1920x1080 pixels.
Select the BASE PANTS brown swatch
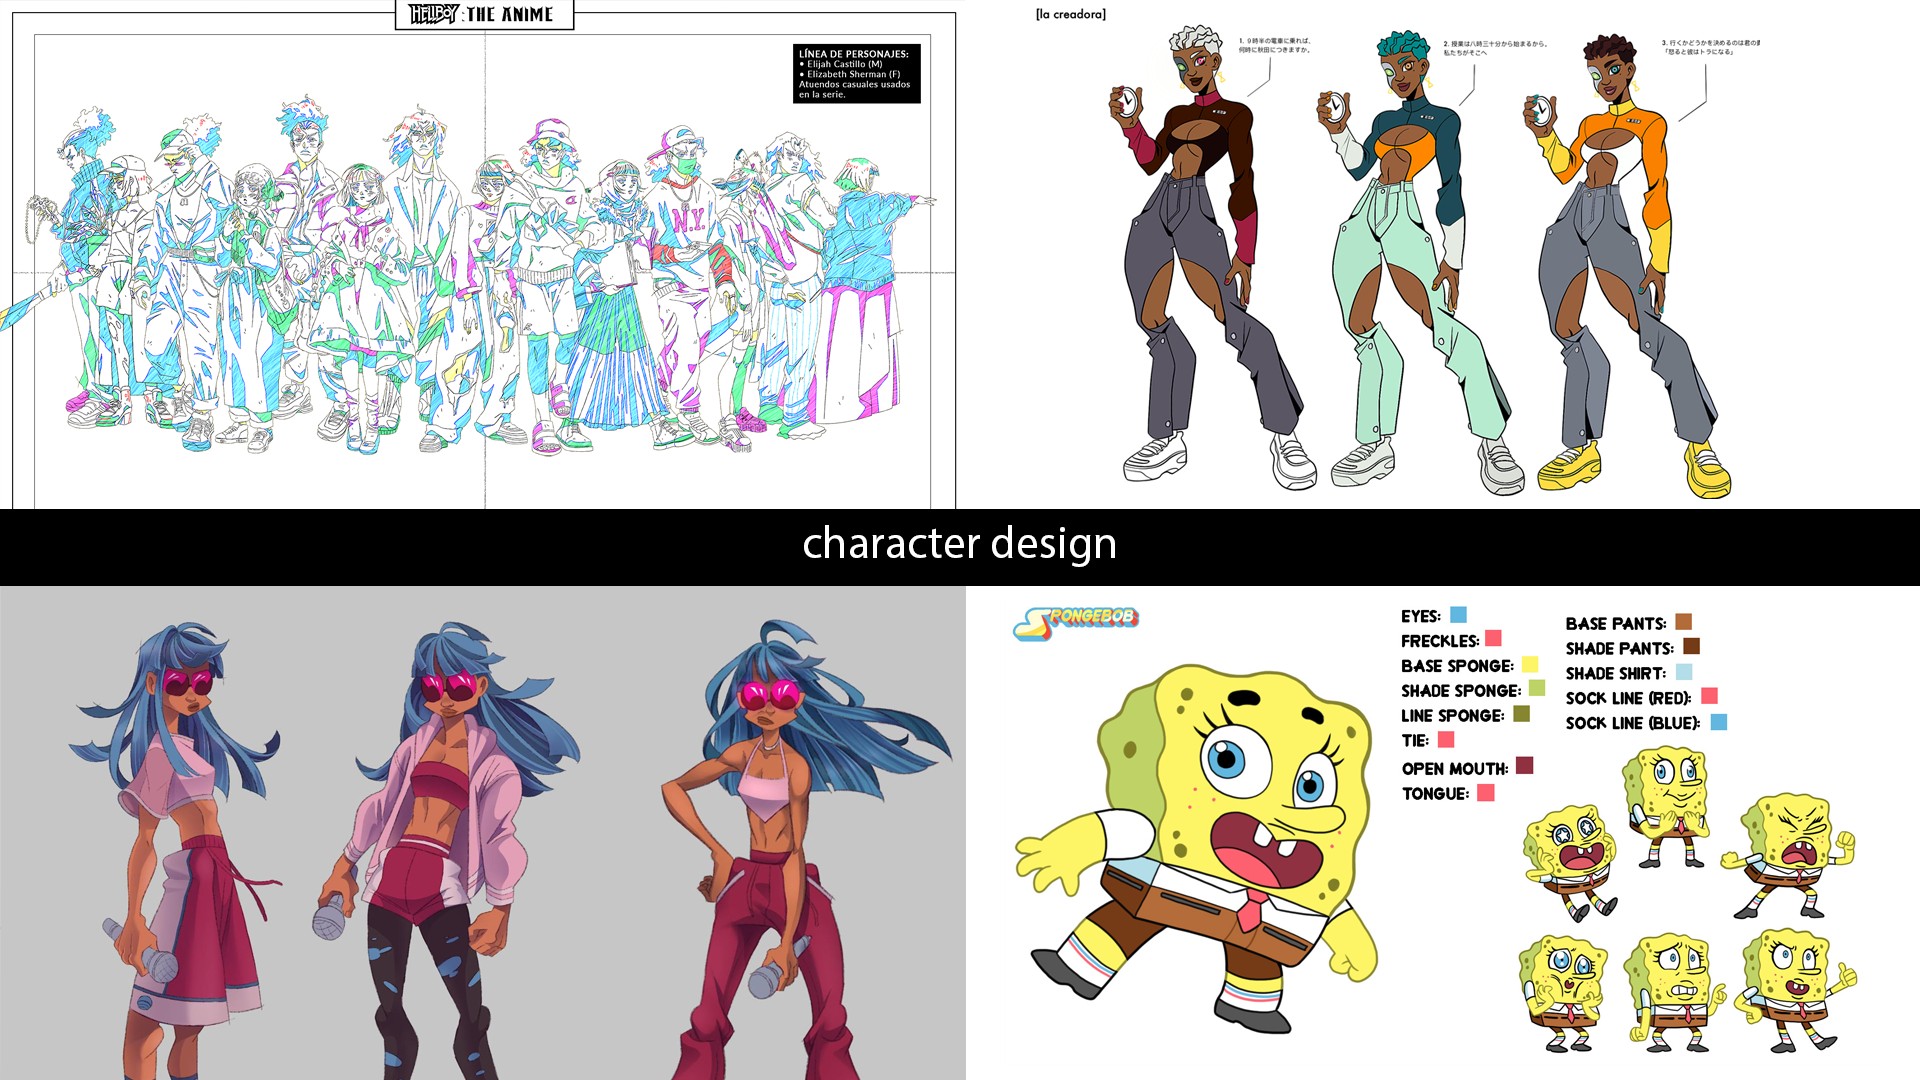click(x=1683, y=622)
